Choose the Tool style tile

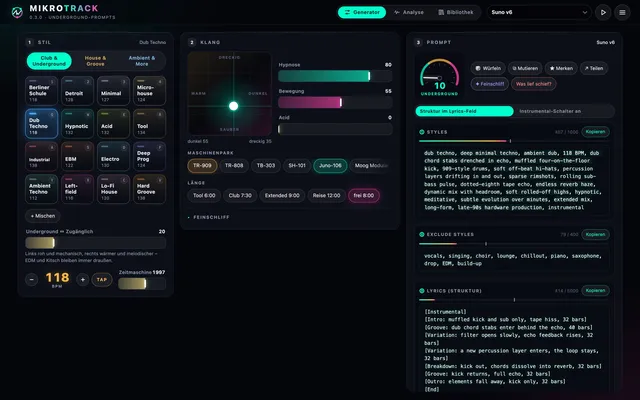click(149, 124)
